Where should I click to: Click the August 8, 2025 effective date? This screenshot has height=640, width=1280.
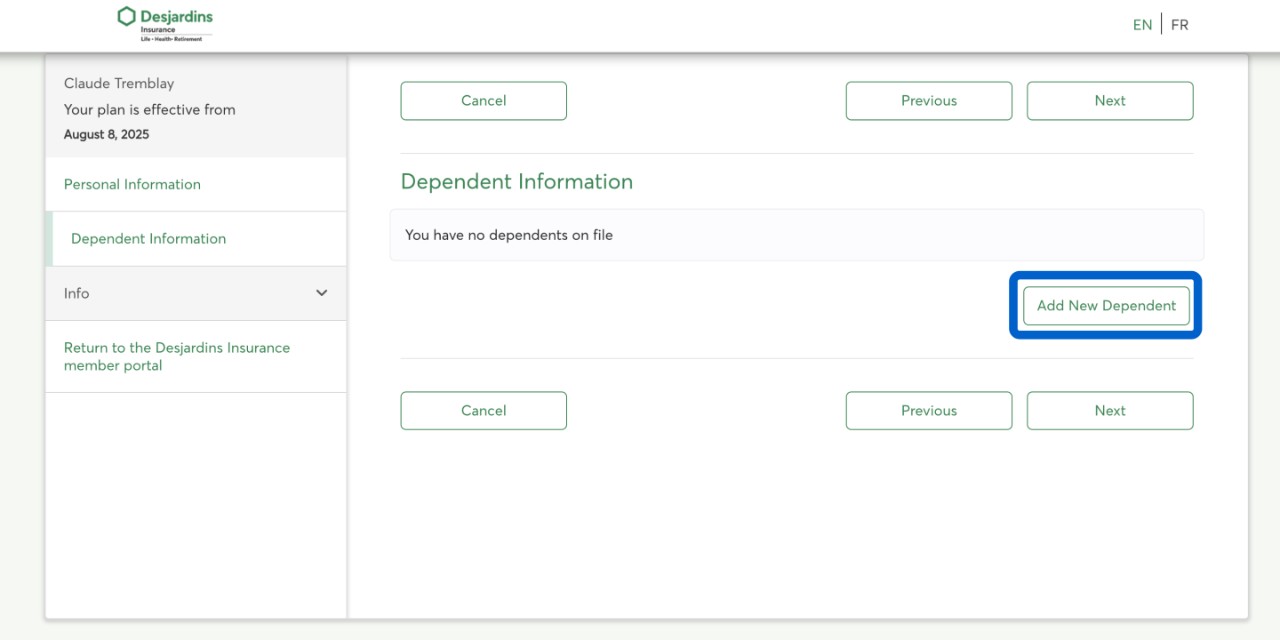tap(106, 134)
